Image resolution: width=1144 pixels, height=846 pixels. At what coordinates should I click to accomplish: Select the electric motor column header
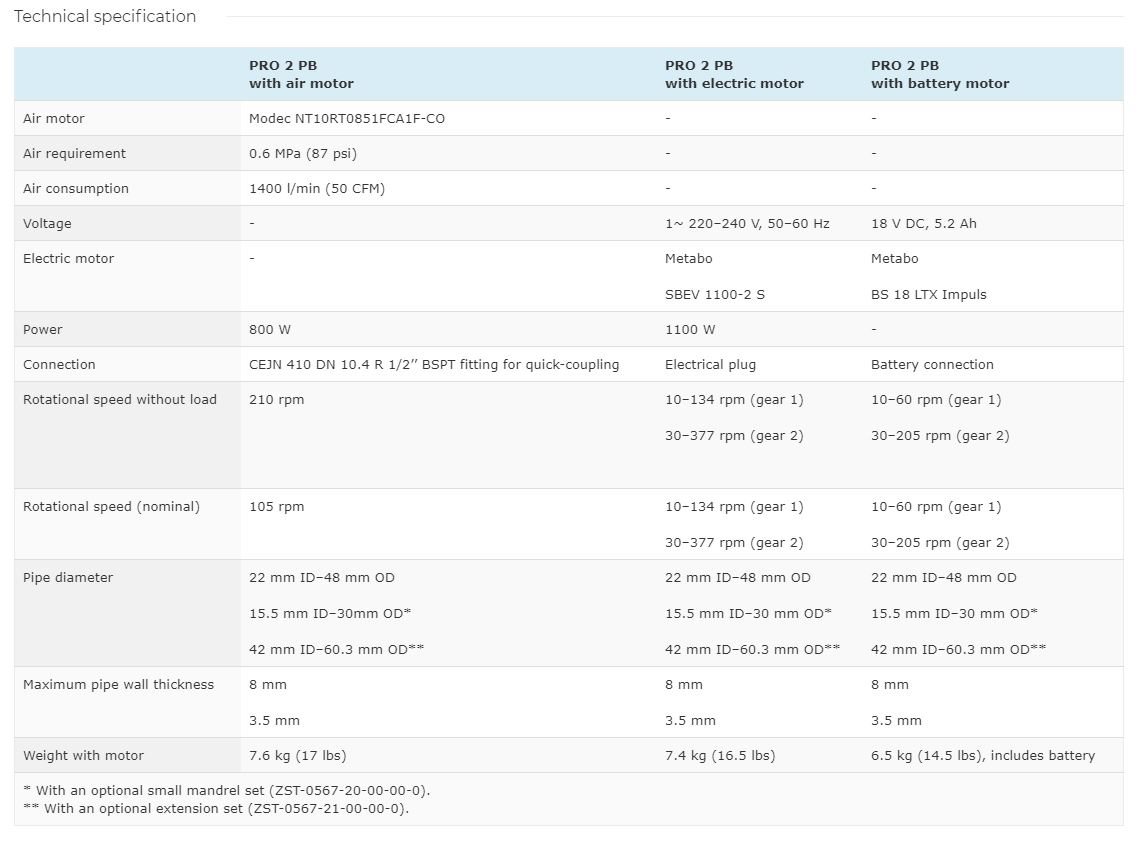[x=734, y=74]
